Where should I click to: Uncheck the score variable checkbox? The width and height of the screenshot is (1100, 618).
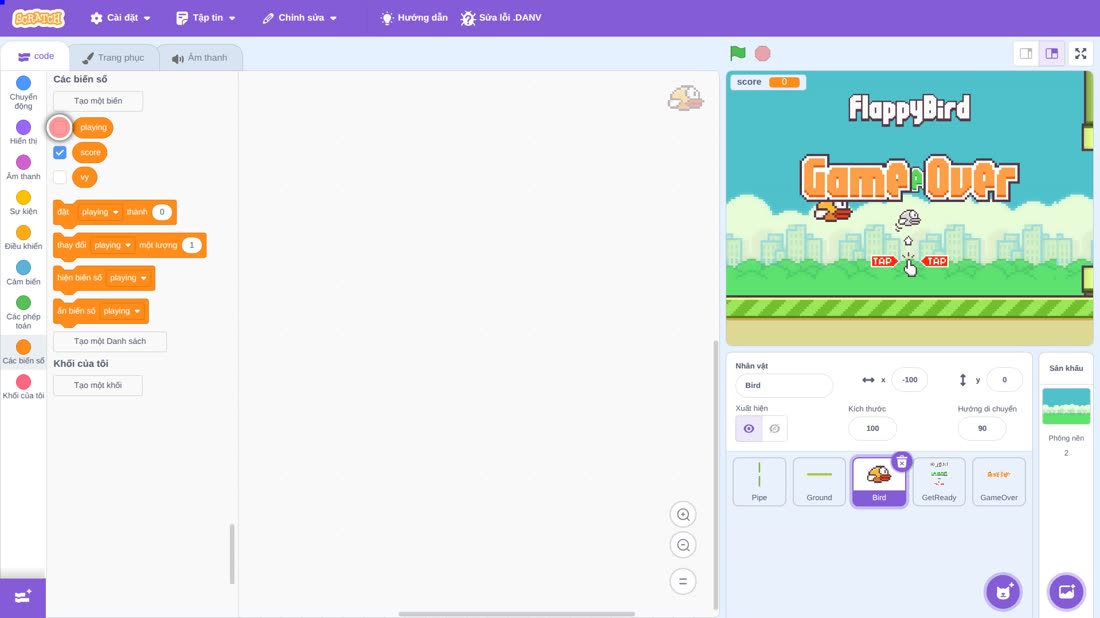coord(60,152)
